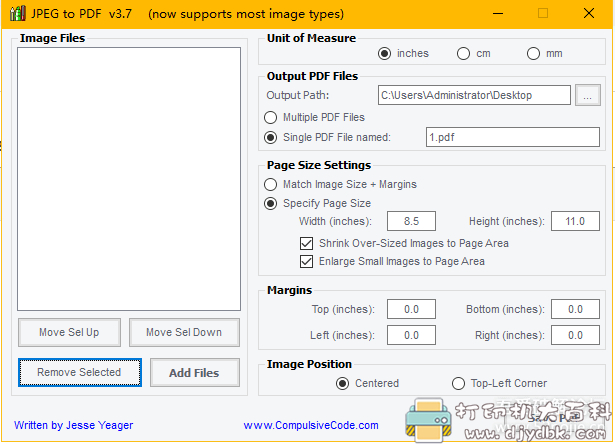
Task: Click Add Files button
Action: click(195, 373)
